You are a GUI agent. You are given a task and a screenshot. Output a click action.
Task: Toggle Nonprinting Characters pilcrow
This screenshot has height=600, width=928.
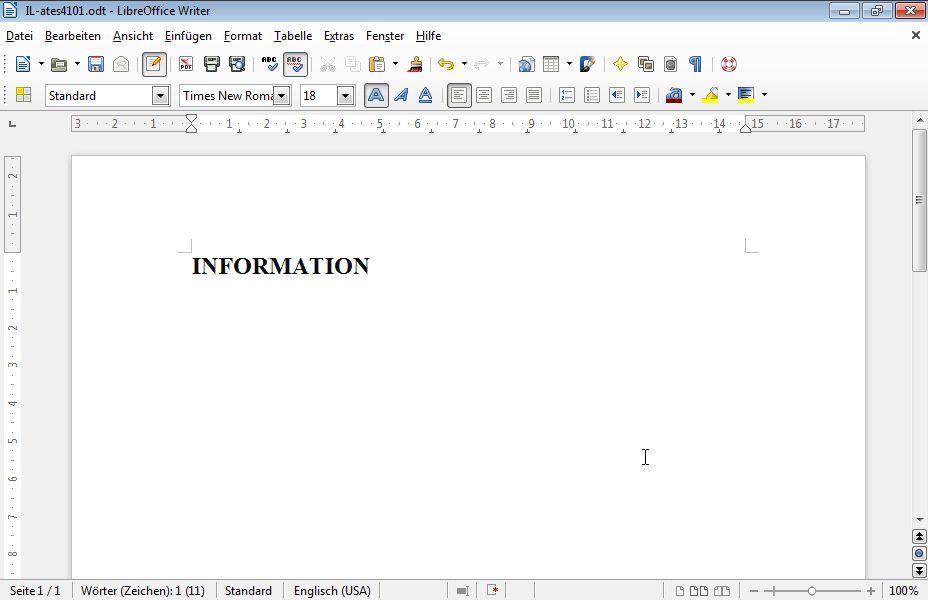(695, 64)
